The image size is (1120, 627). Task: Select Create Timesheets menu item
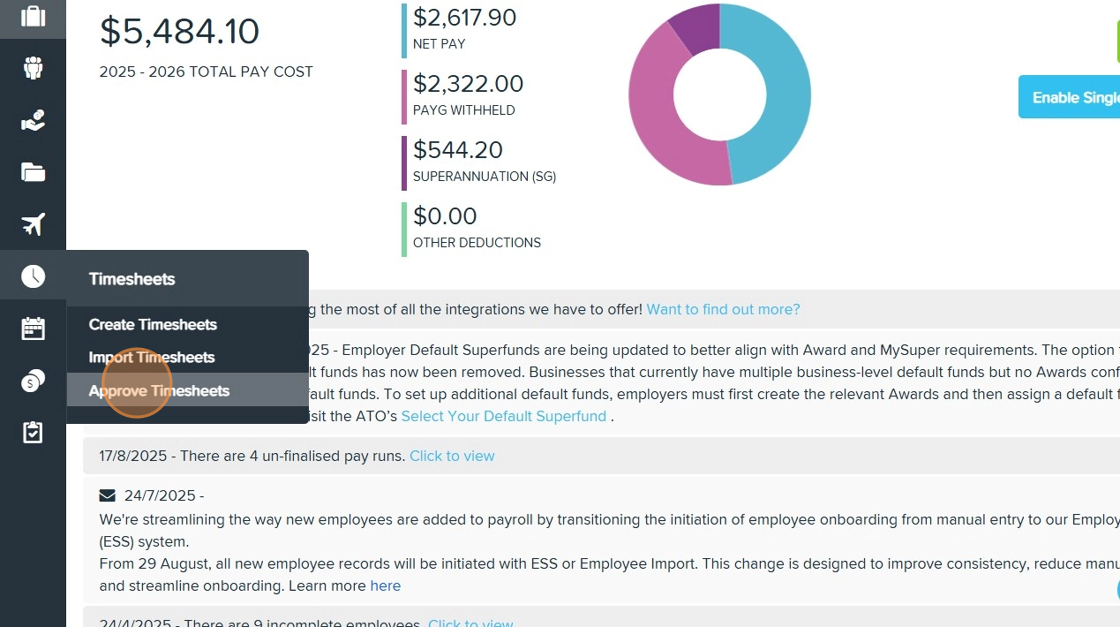coord(153,324)
